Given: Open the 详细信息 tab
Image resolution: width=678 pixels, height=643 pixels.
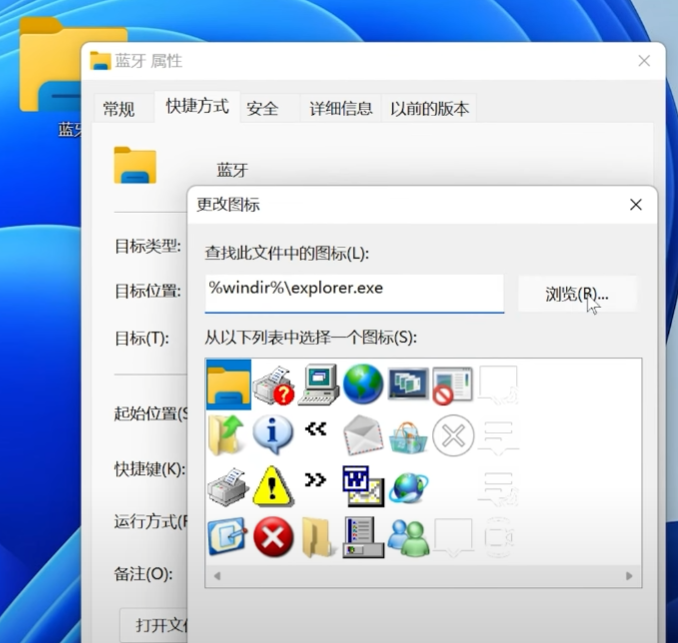Looking at the screenshot, I should [341, 109].
